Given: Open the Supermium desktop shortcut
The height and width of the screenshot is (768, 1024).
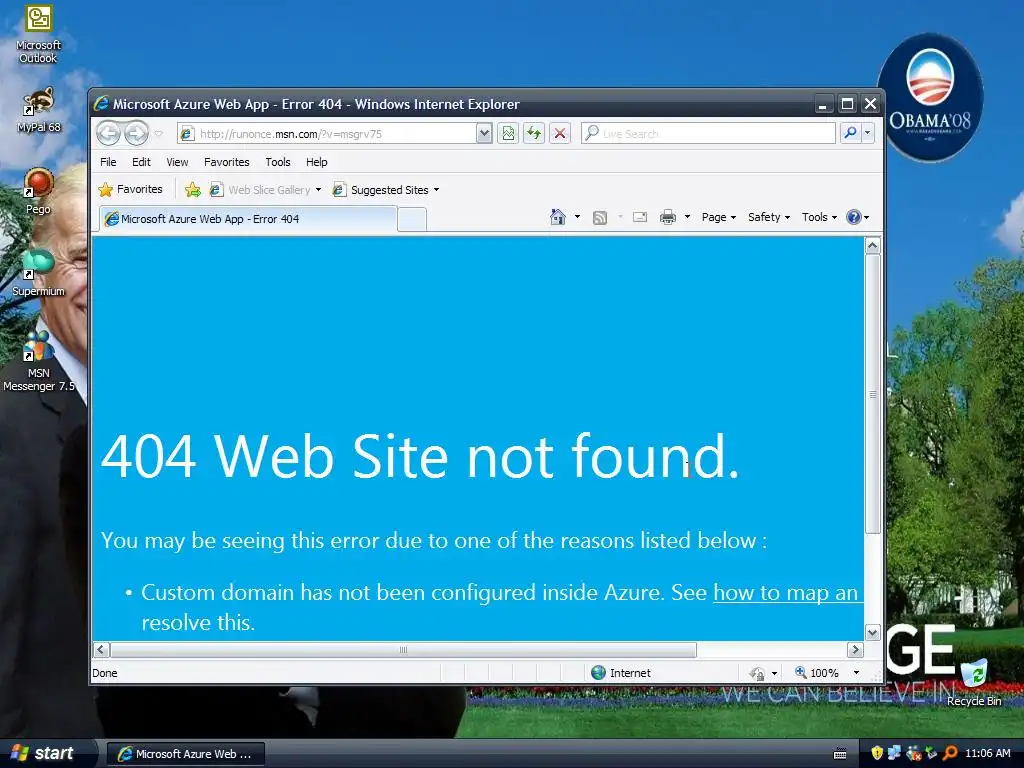Looking at the screenshot, I should click(39, 273).
